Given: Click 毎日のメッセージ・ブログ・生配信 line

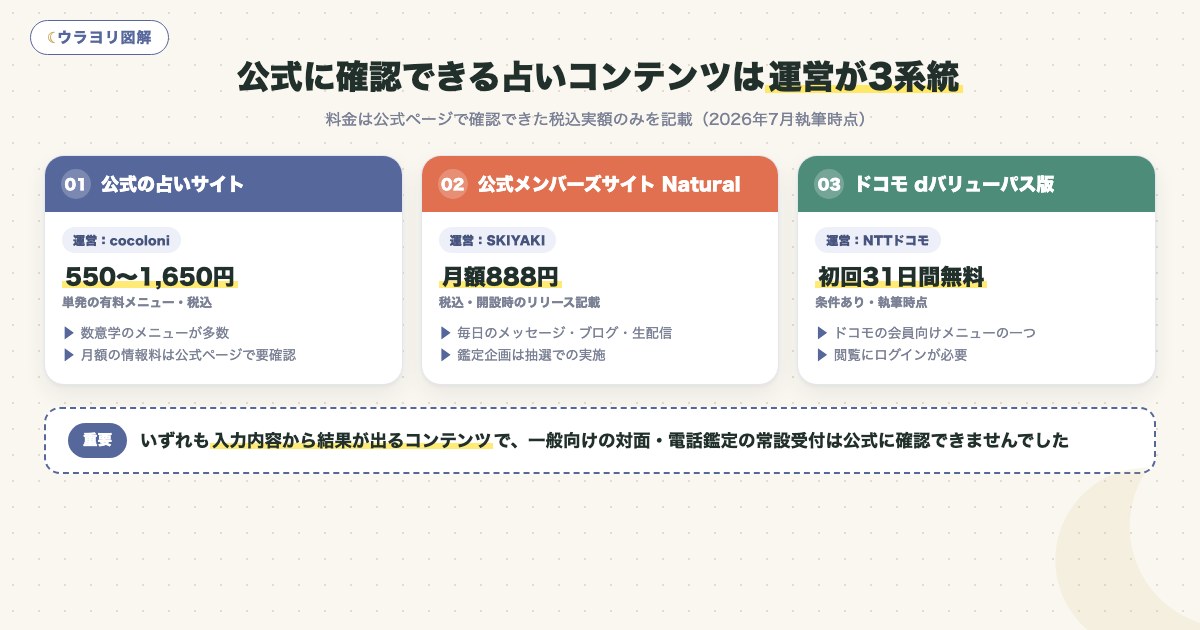Looking at the screenshot, I should pos(565,333).
